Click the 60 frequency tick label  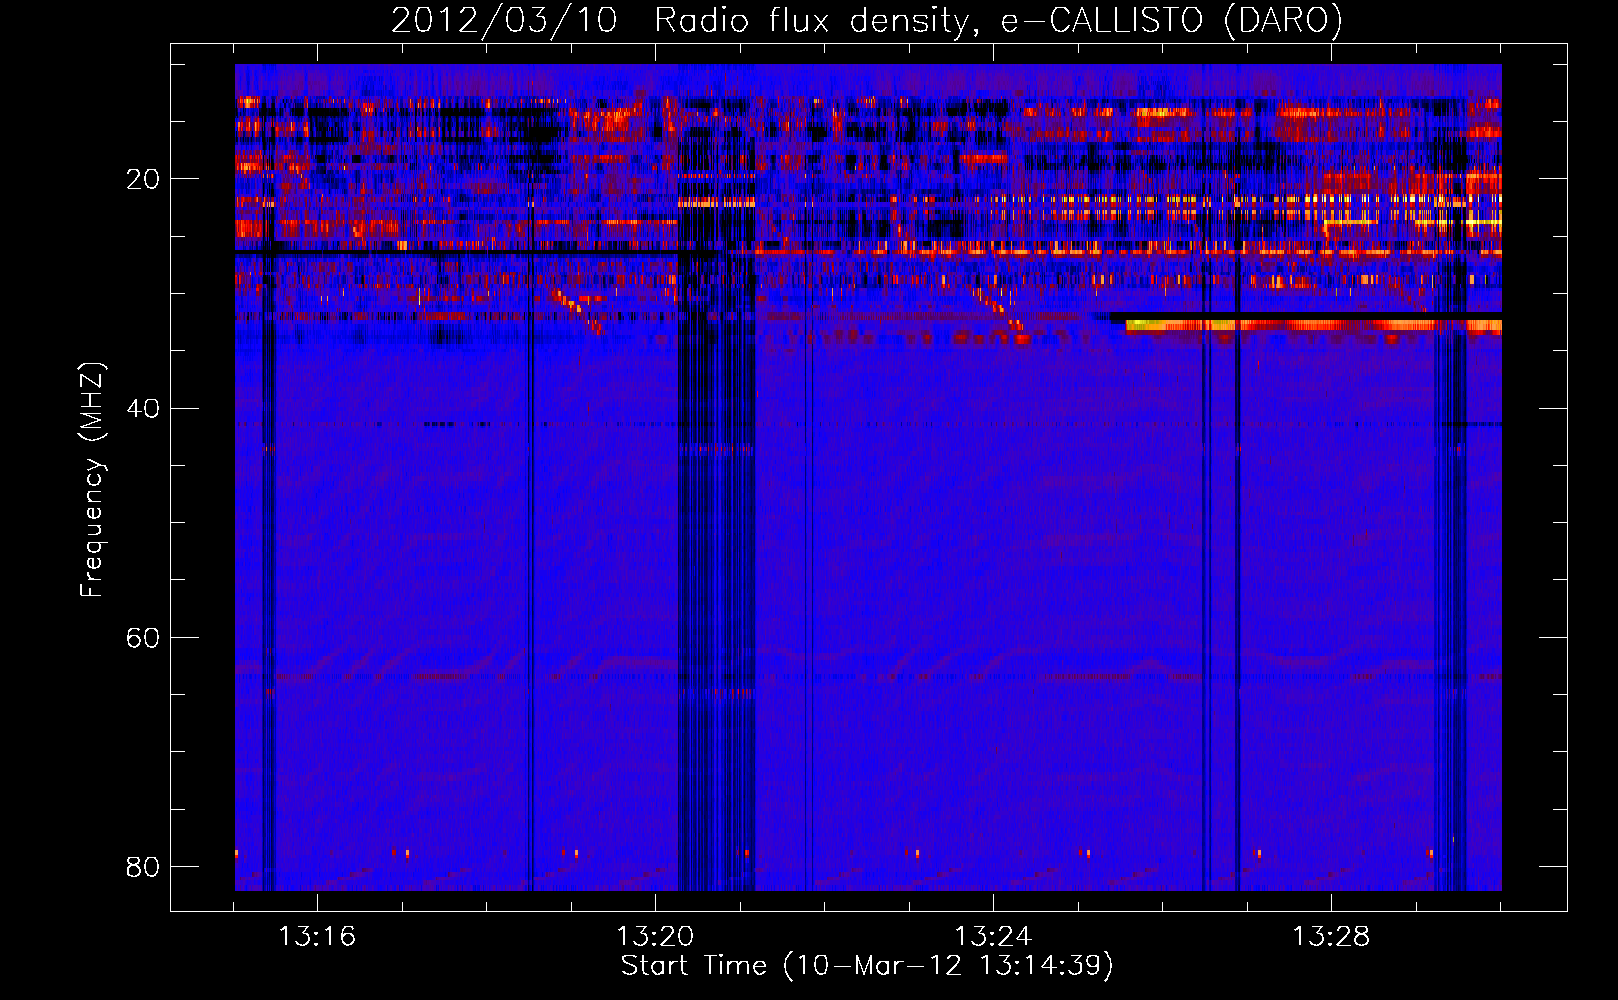[142, 638]
